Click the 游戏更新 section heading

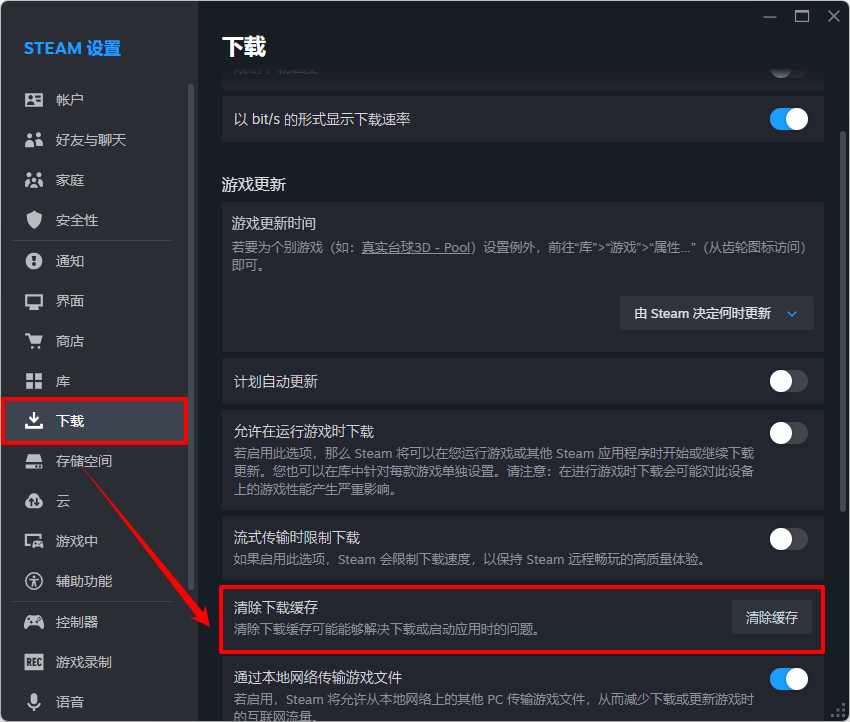point(254,185)
